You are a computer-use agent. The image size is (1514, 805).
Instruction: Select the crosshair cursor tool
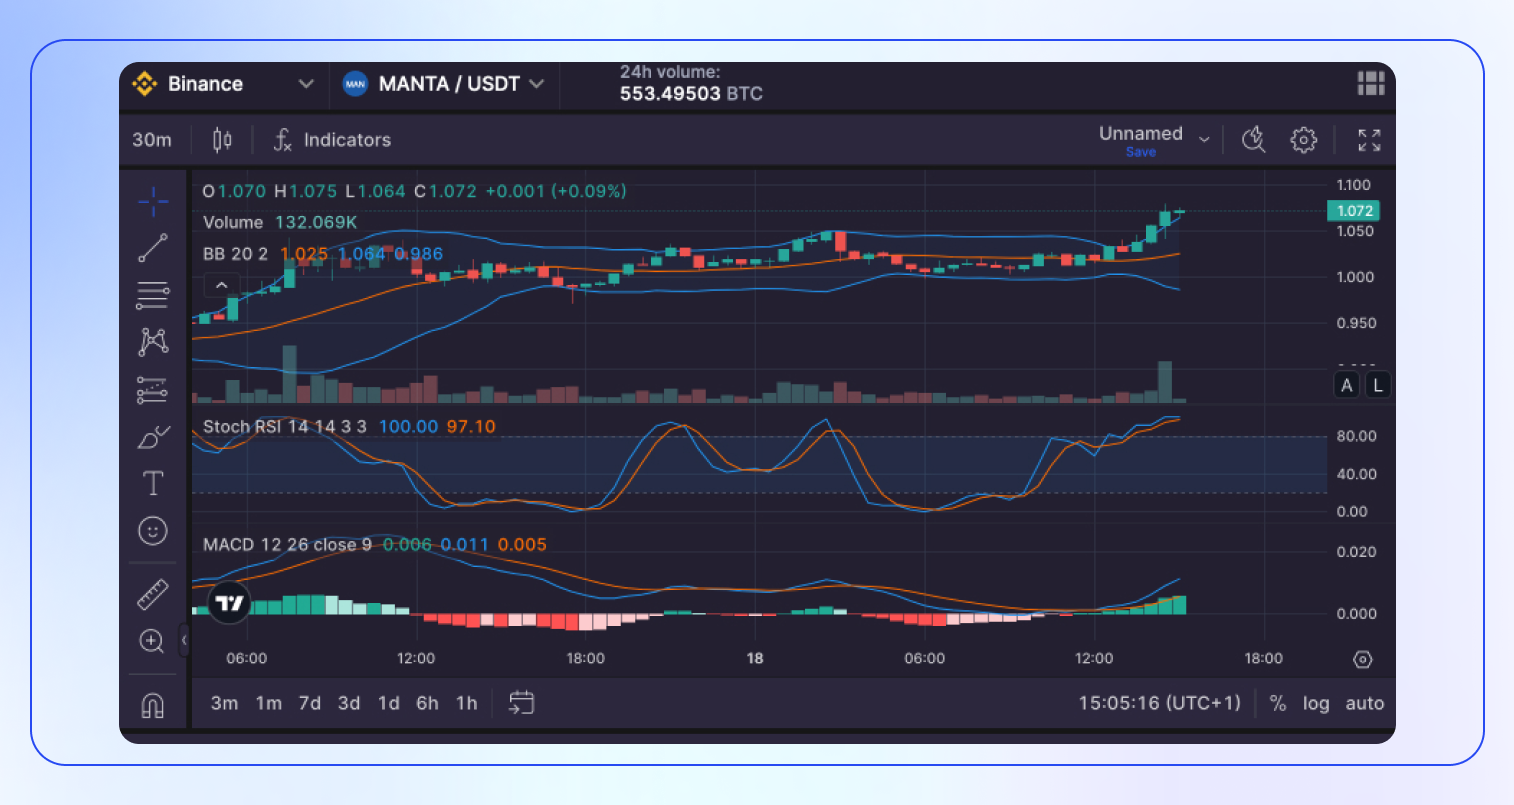click(x=152, y=201)
